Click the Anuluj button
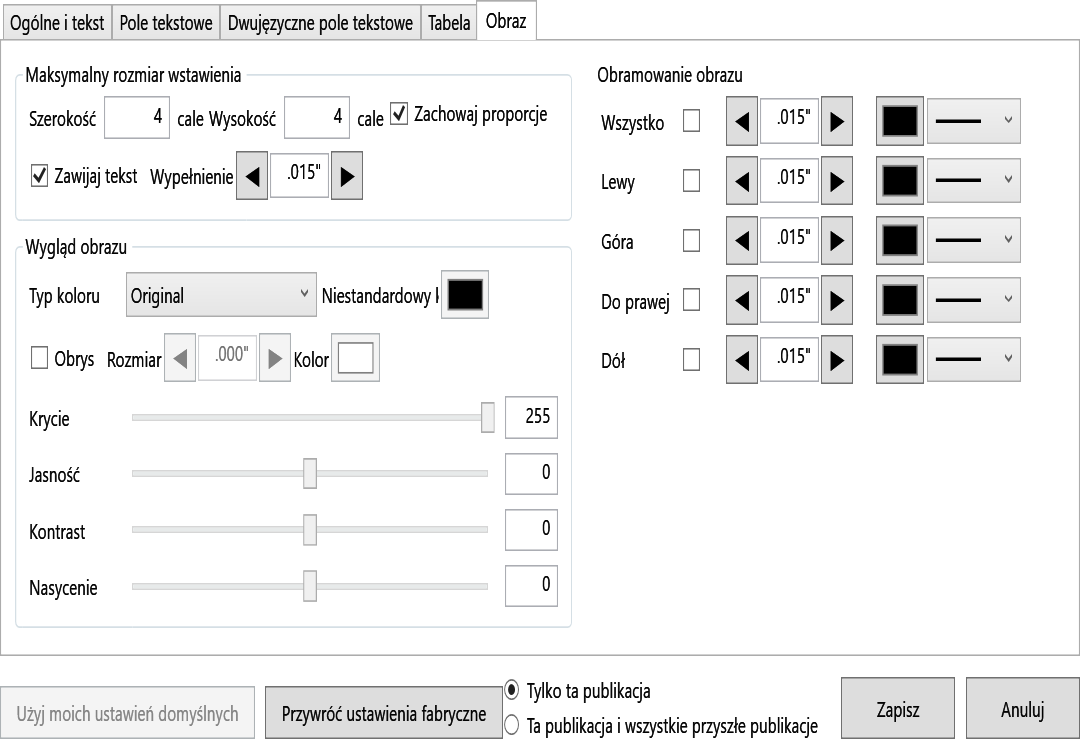The height and width of the screenshot is (740, 1080). tap(1022, 709)
